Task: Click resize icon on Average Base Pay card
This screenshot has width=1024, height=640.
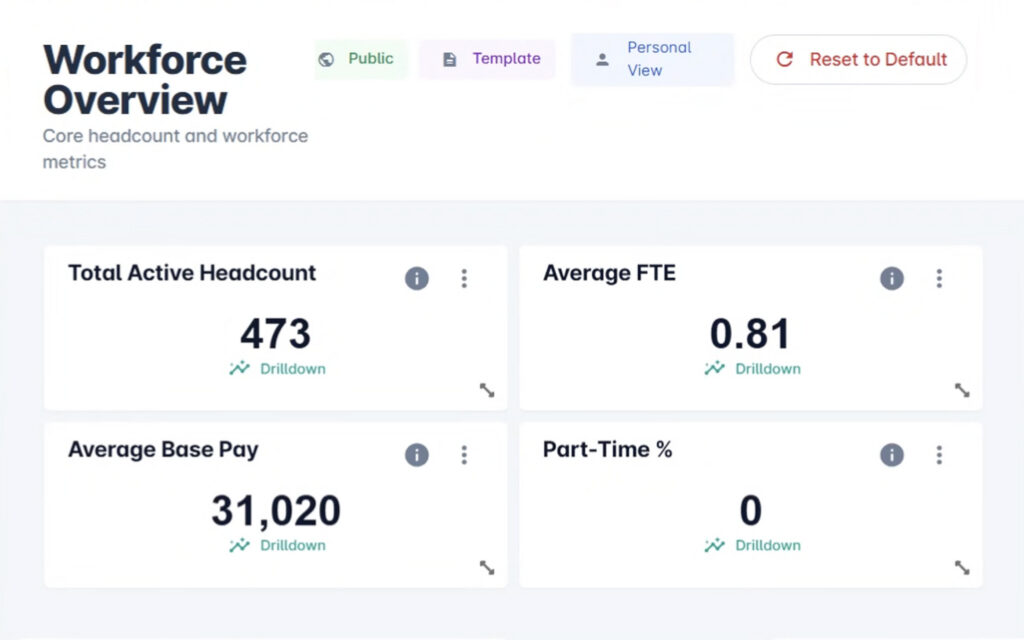Action: [x=487, y=568]
